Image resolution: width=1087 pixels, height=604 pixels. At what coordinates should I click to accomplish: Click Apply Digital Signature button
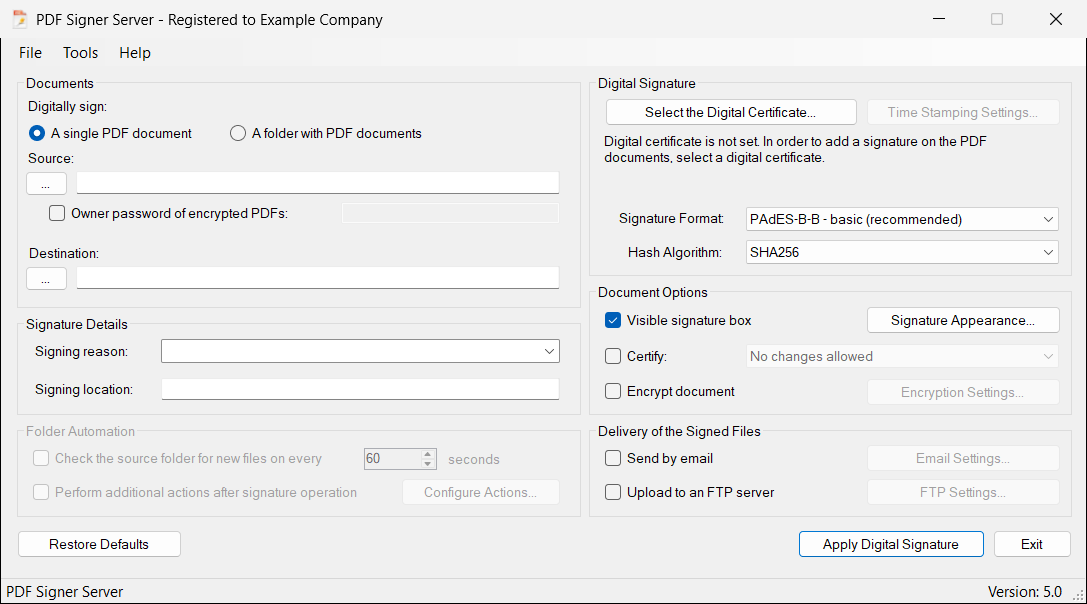(891, 544)
